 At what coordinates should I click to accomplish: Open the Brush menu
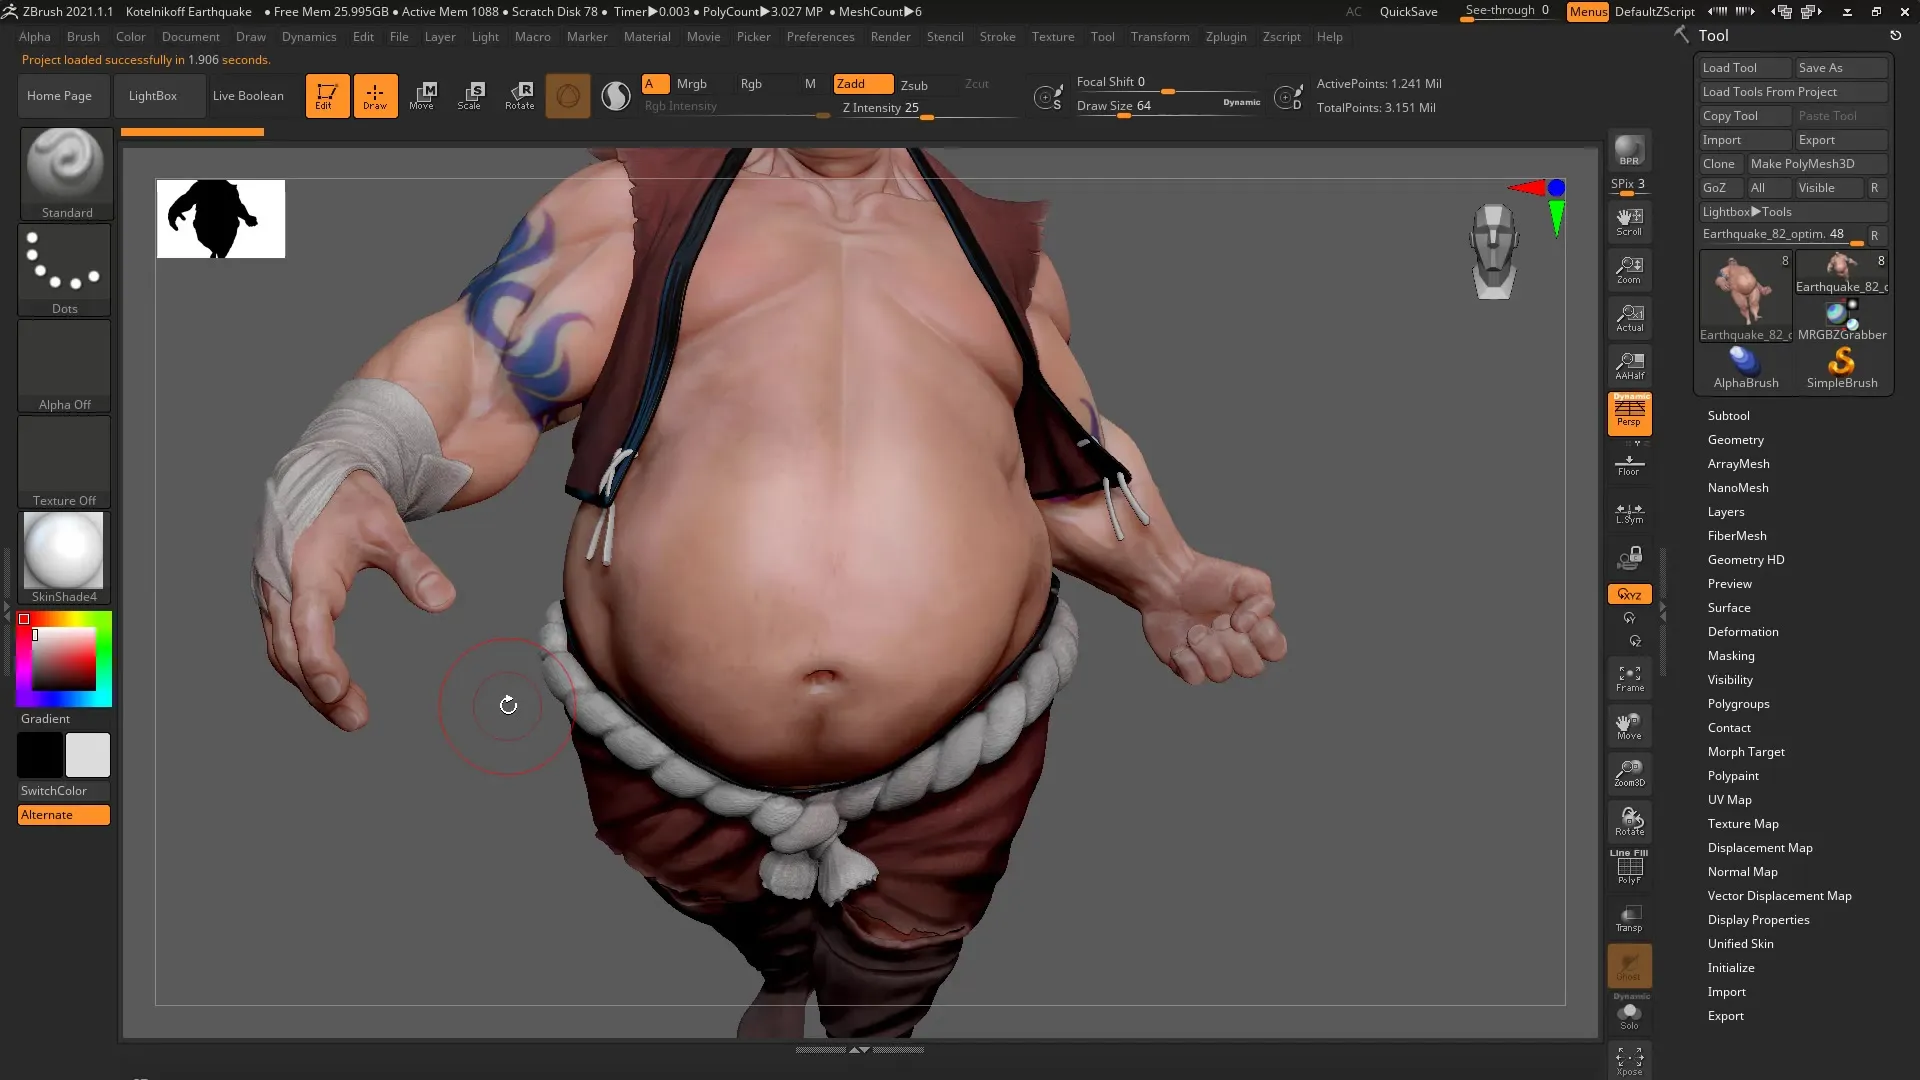click(x=83, y=37)
